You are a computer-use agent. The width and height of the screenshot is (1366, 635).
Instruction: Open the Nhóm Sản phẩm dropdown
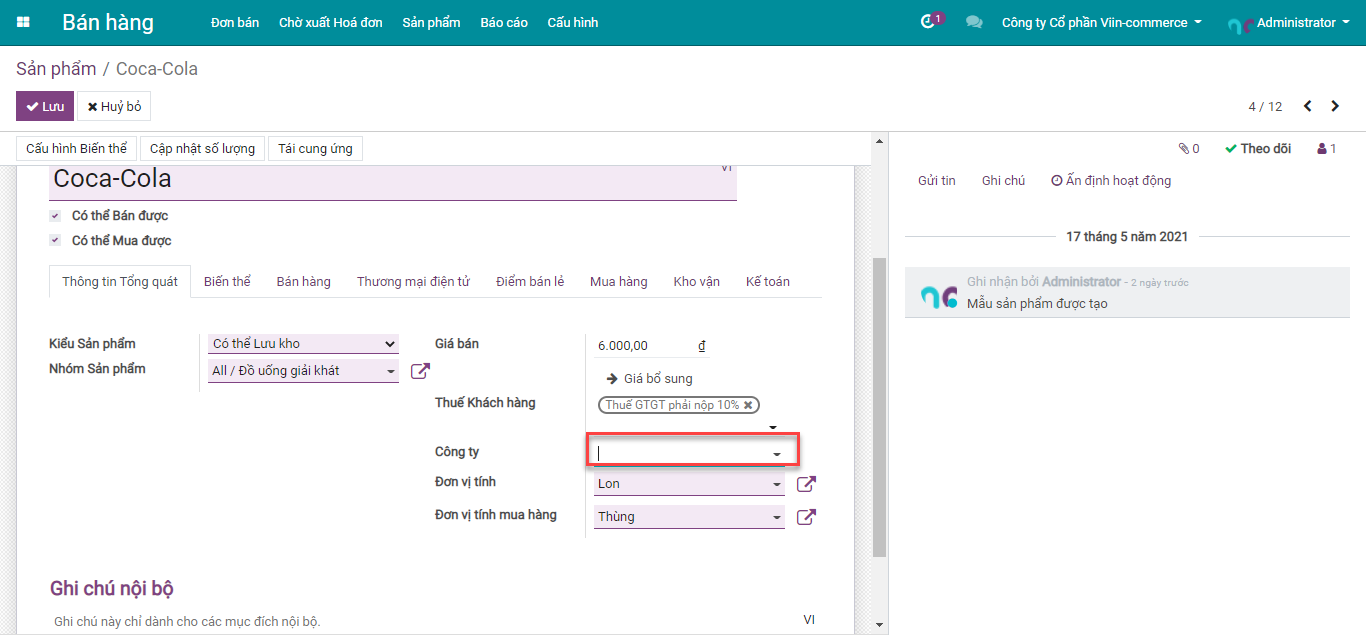pos(304,371)
